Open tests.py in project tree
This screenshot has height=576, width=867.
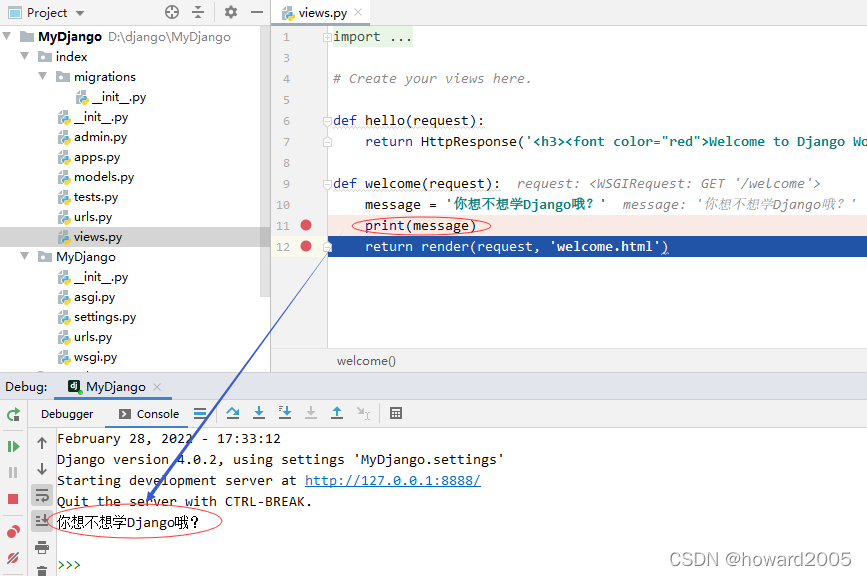(x=88, y=197)
